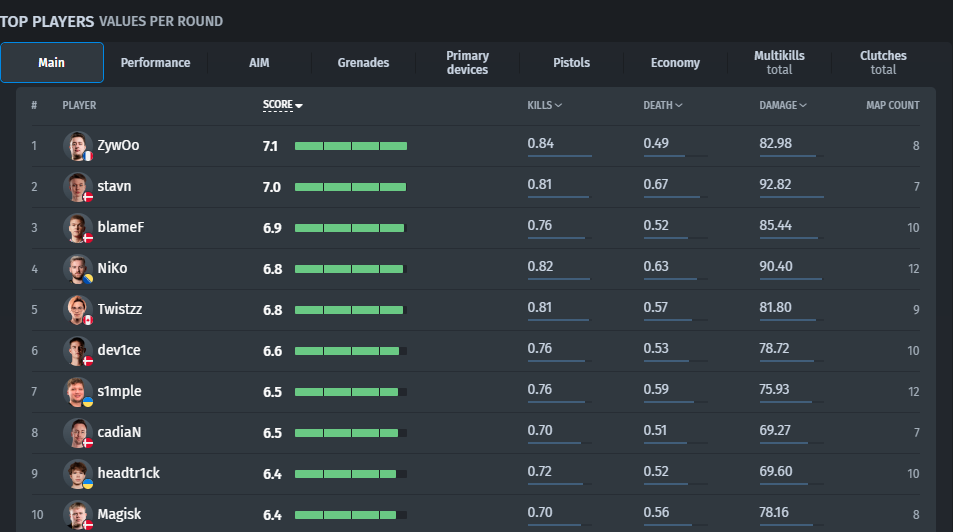Open the Grenades tab
The image size is (953, 532).
[363, 62]
